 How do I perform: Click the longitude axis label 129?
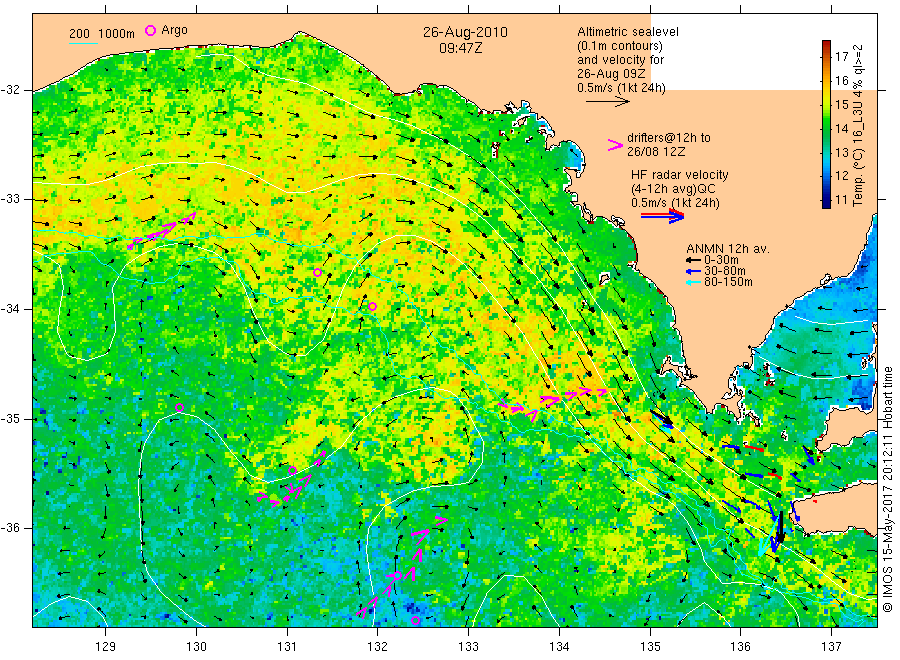click(x=106, y=646)
